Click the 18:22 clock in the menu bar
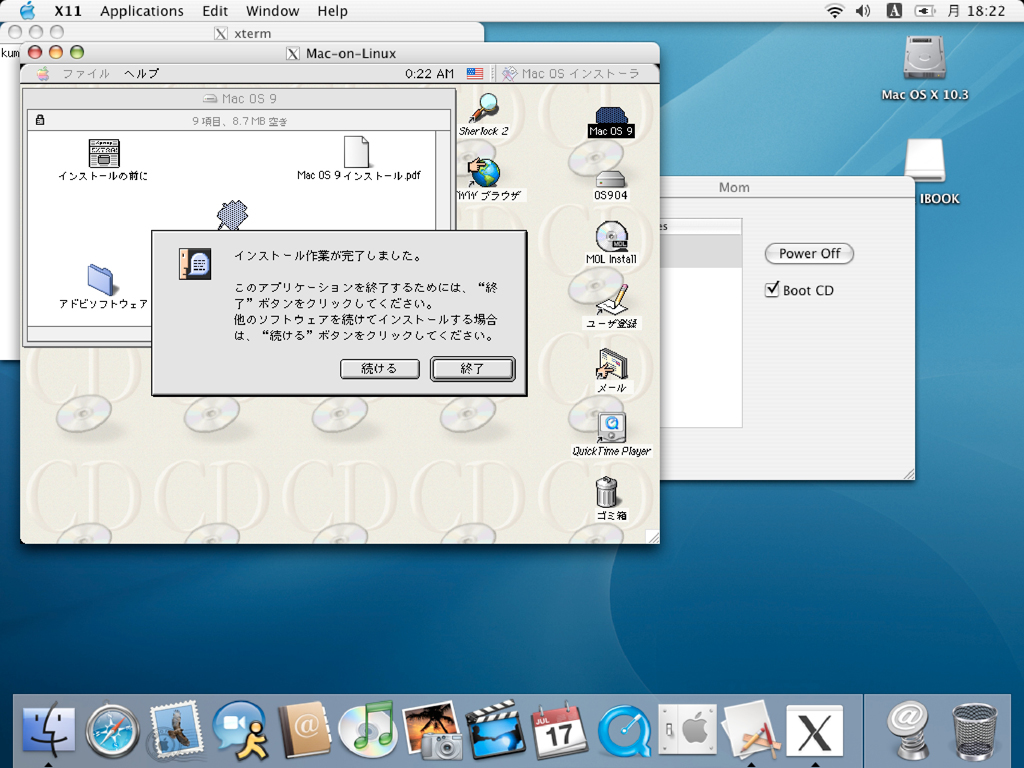 985,11
